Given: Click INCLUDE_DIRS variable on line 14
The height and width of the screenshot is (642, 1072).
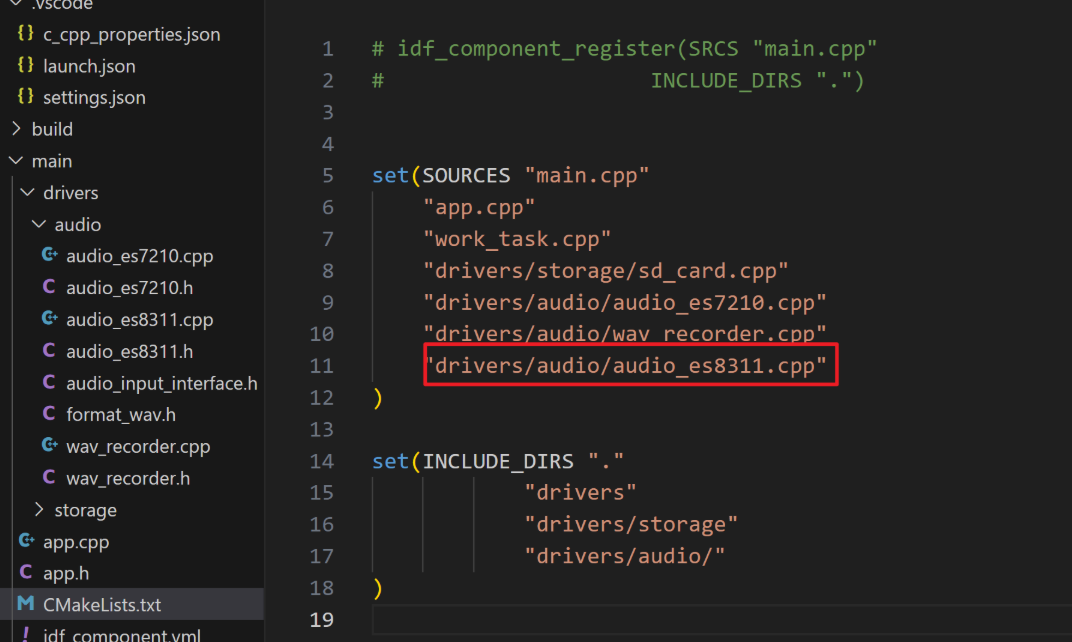Looking at the screenshot, I should pos(498,462).
